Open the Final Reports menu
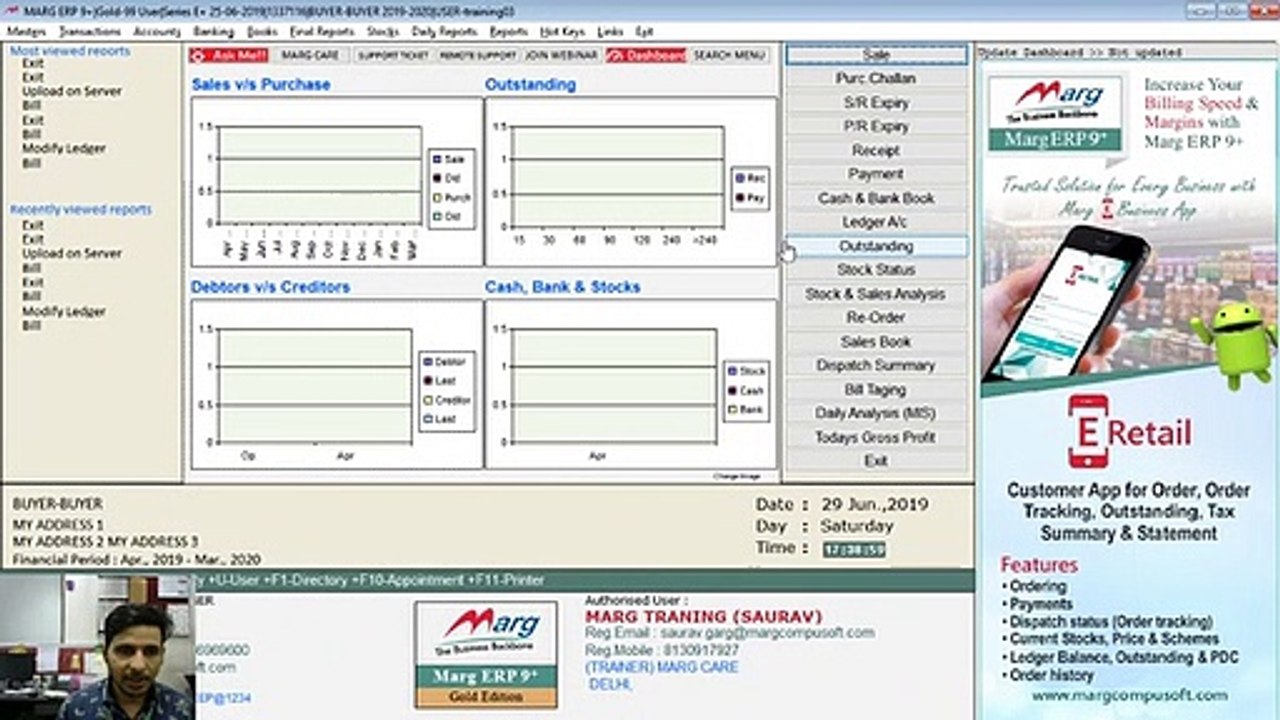 [322, 32]
